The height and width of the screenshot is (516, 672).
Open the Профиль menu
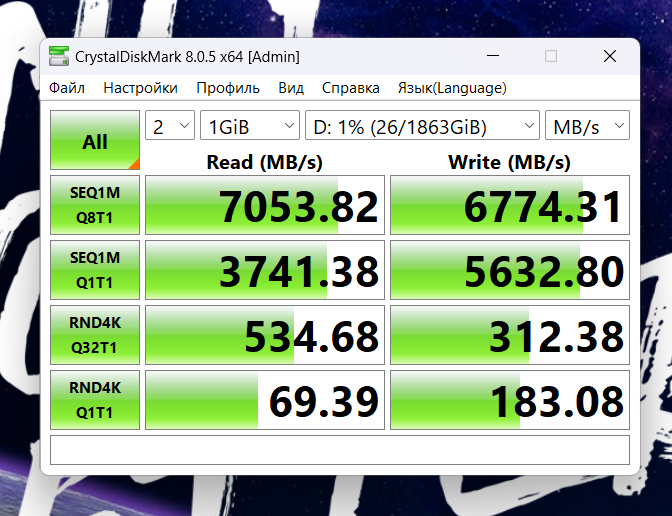[228, 88]
